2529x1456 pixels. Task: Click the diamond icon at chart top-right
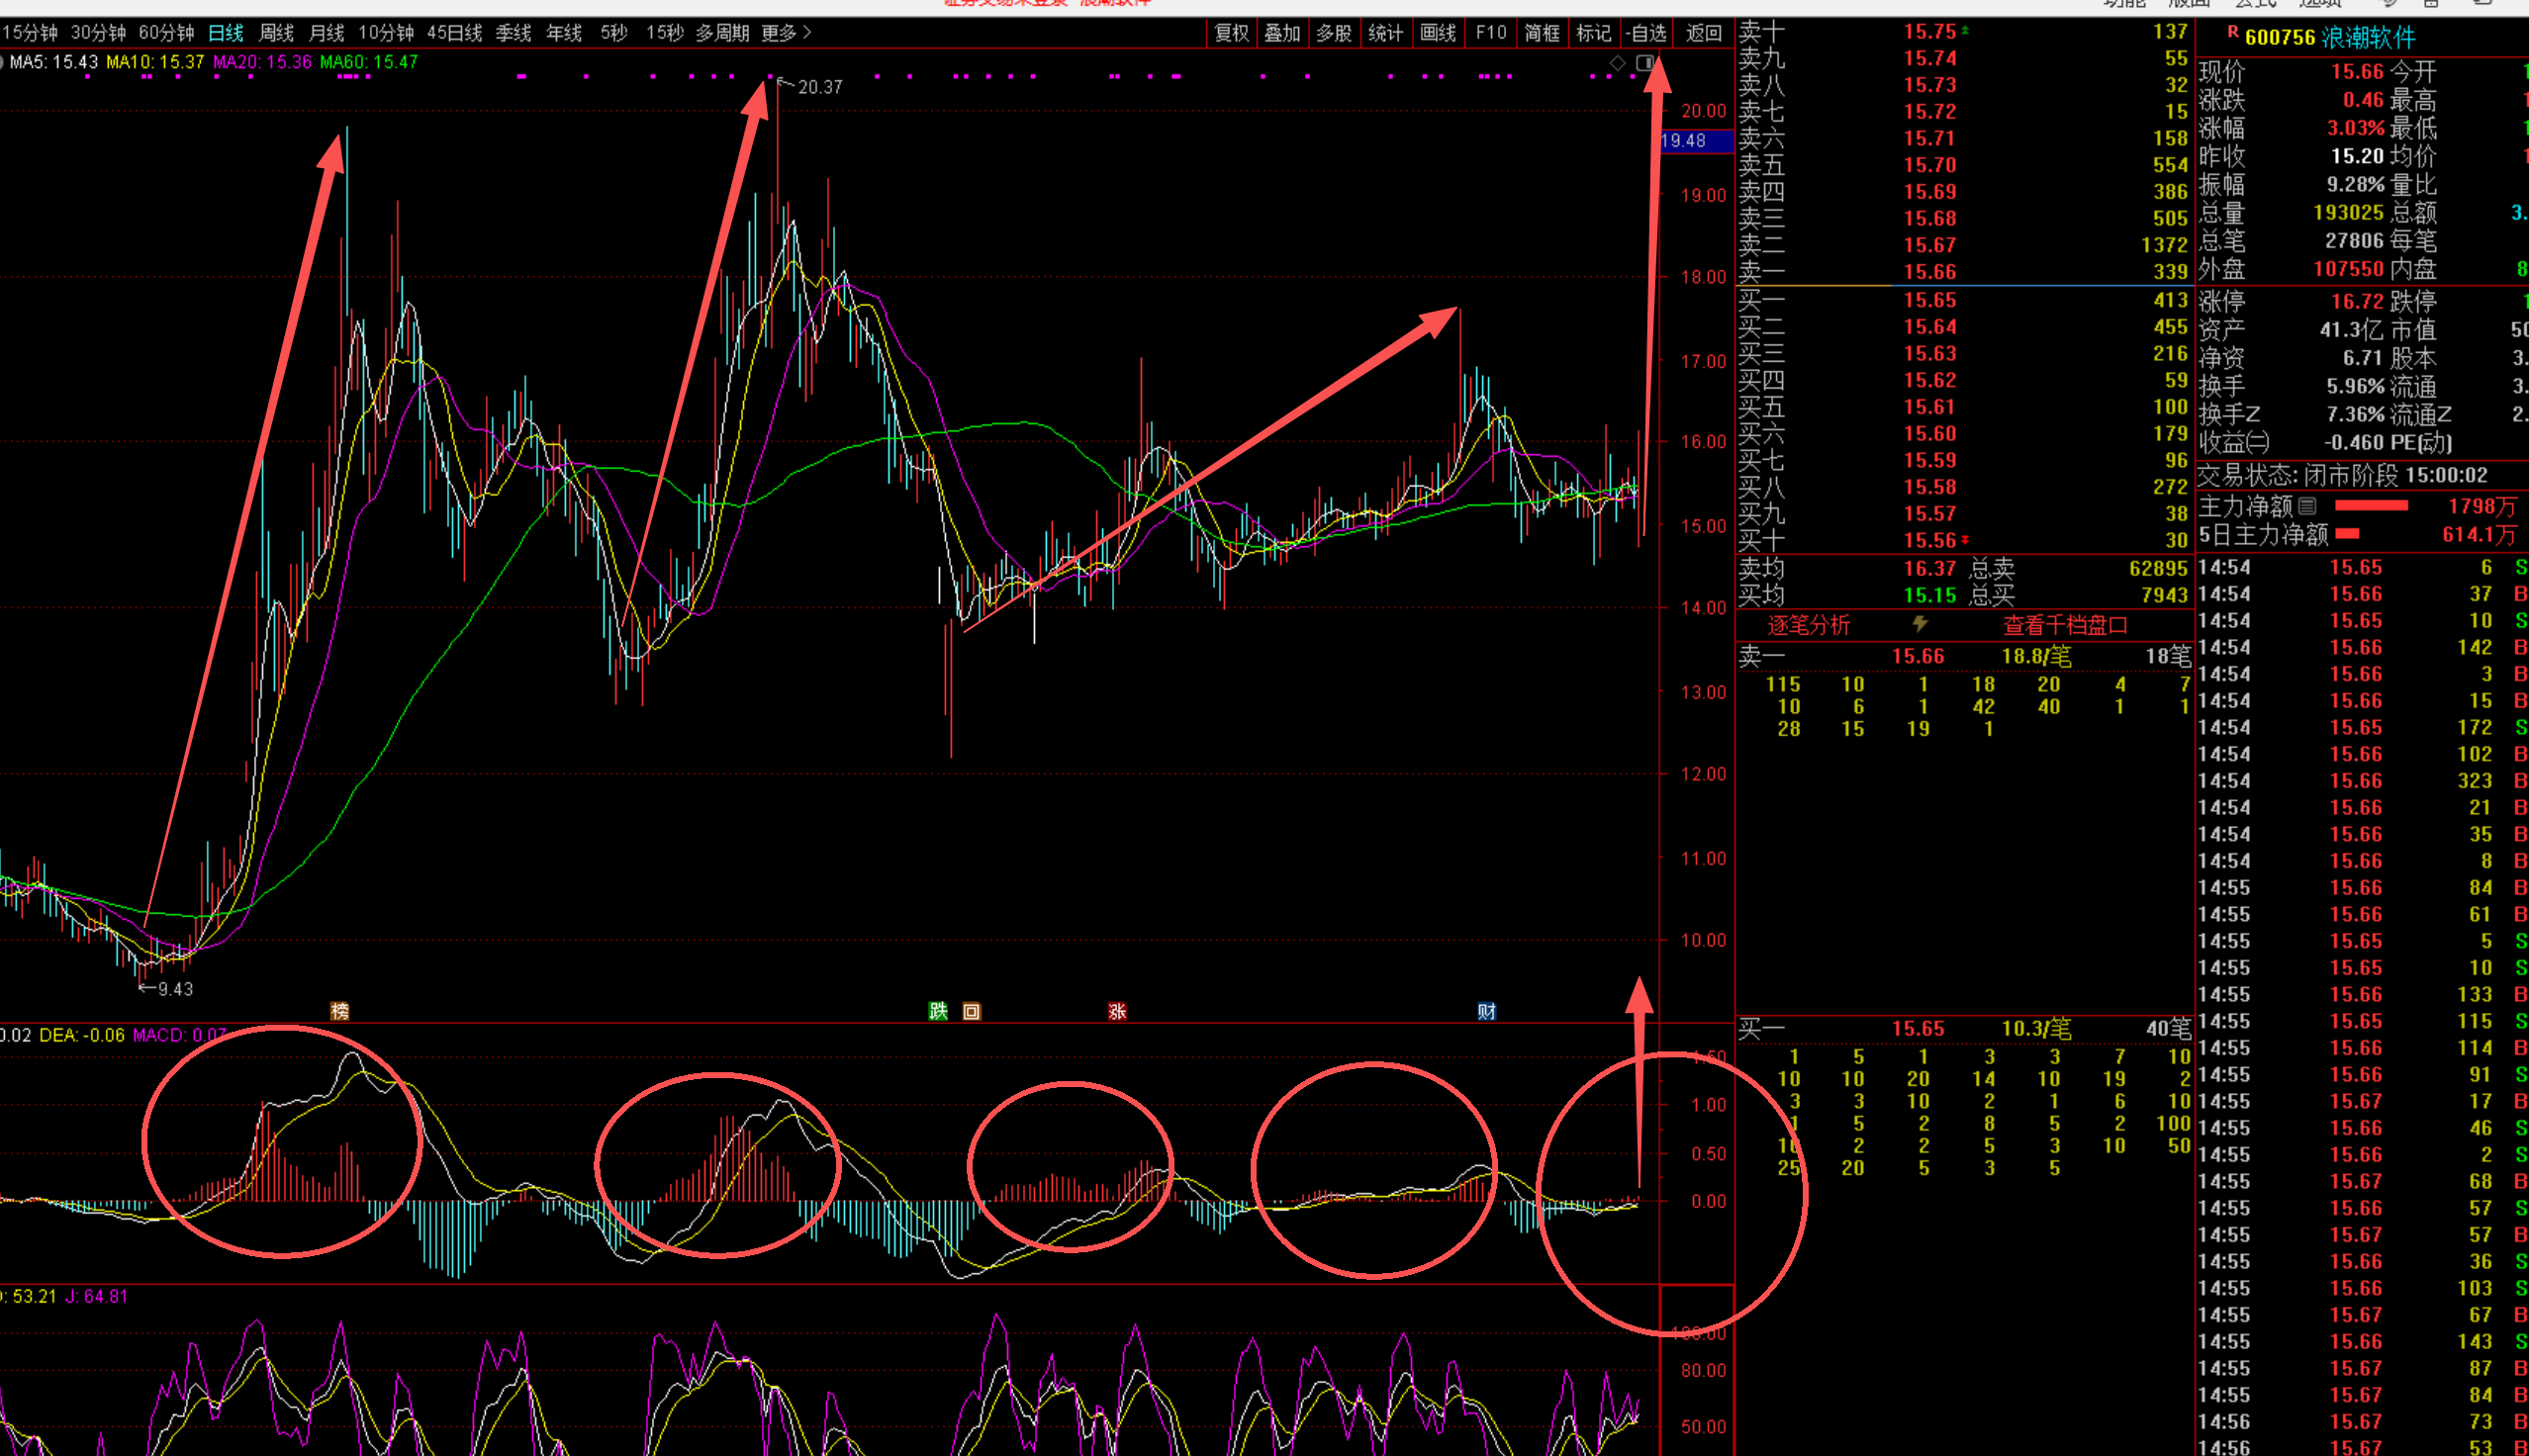point(1617,63)
